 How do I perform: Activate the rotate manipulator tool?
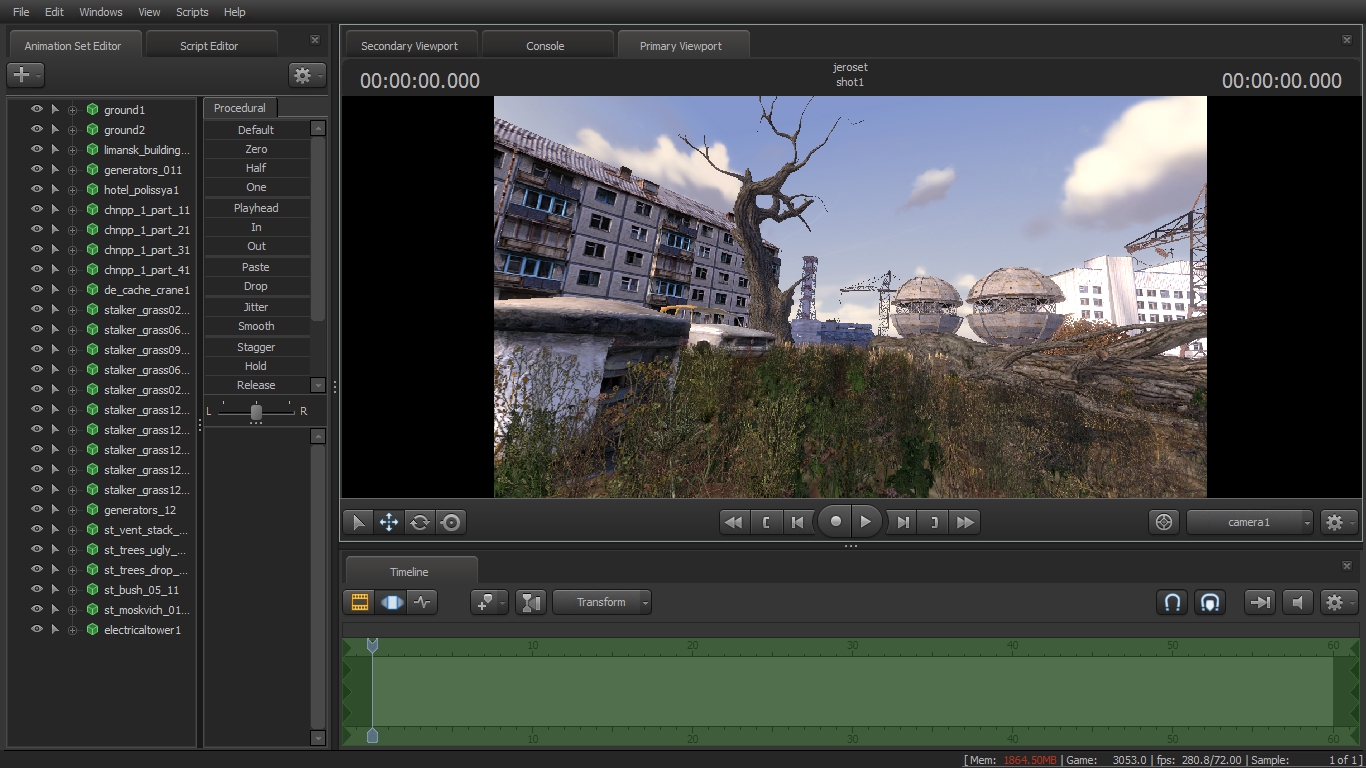419,522
